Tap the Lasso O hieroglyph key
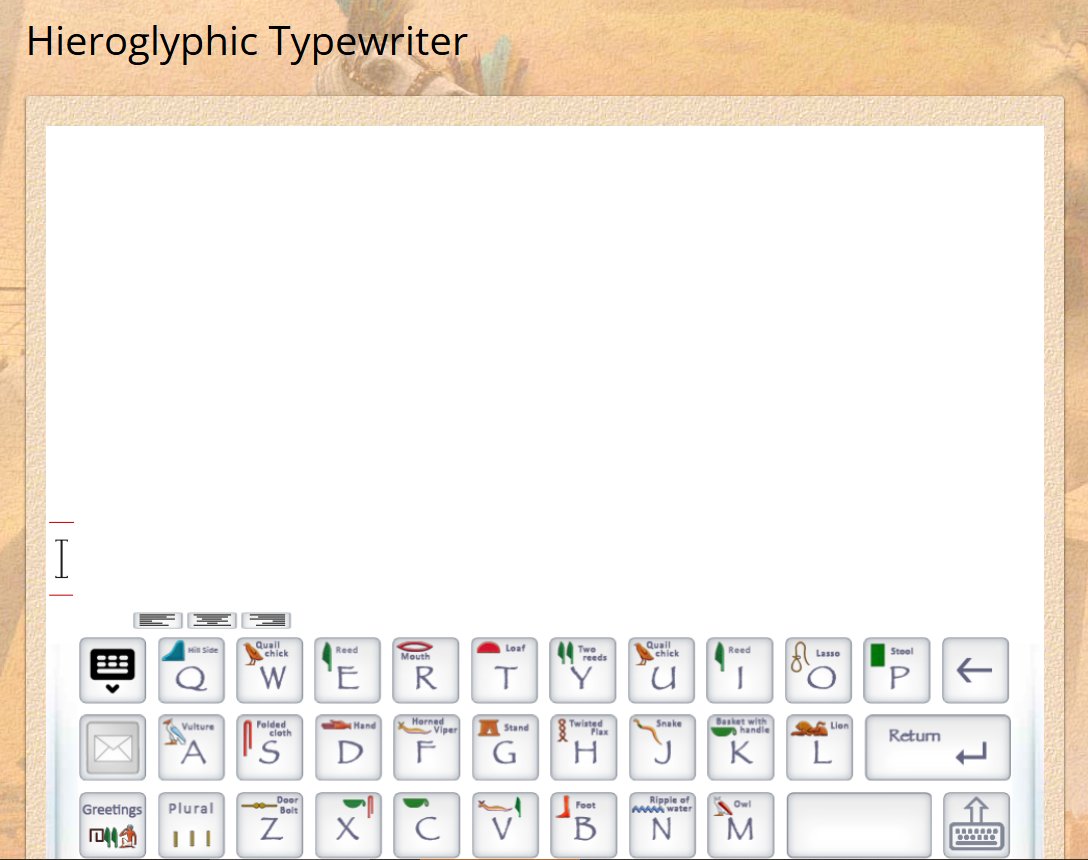This screenshot has width=1088, height=860. pyautogui.click(x=818, y=670)
